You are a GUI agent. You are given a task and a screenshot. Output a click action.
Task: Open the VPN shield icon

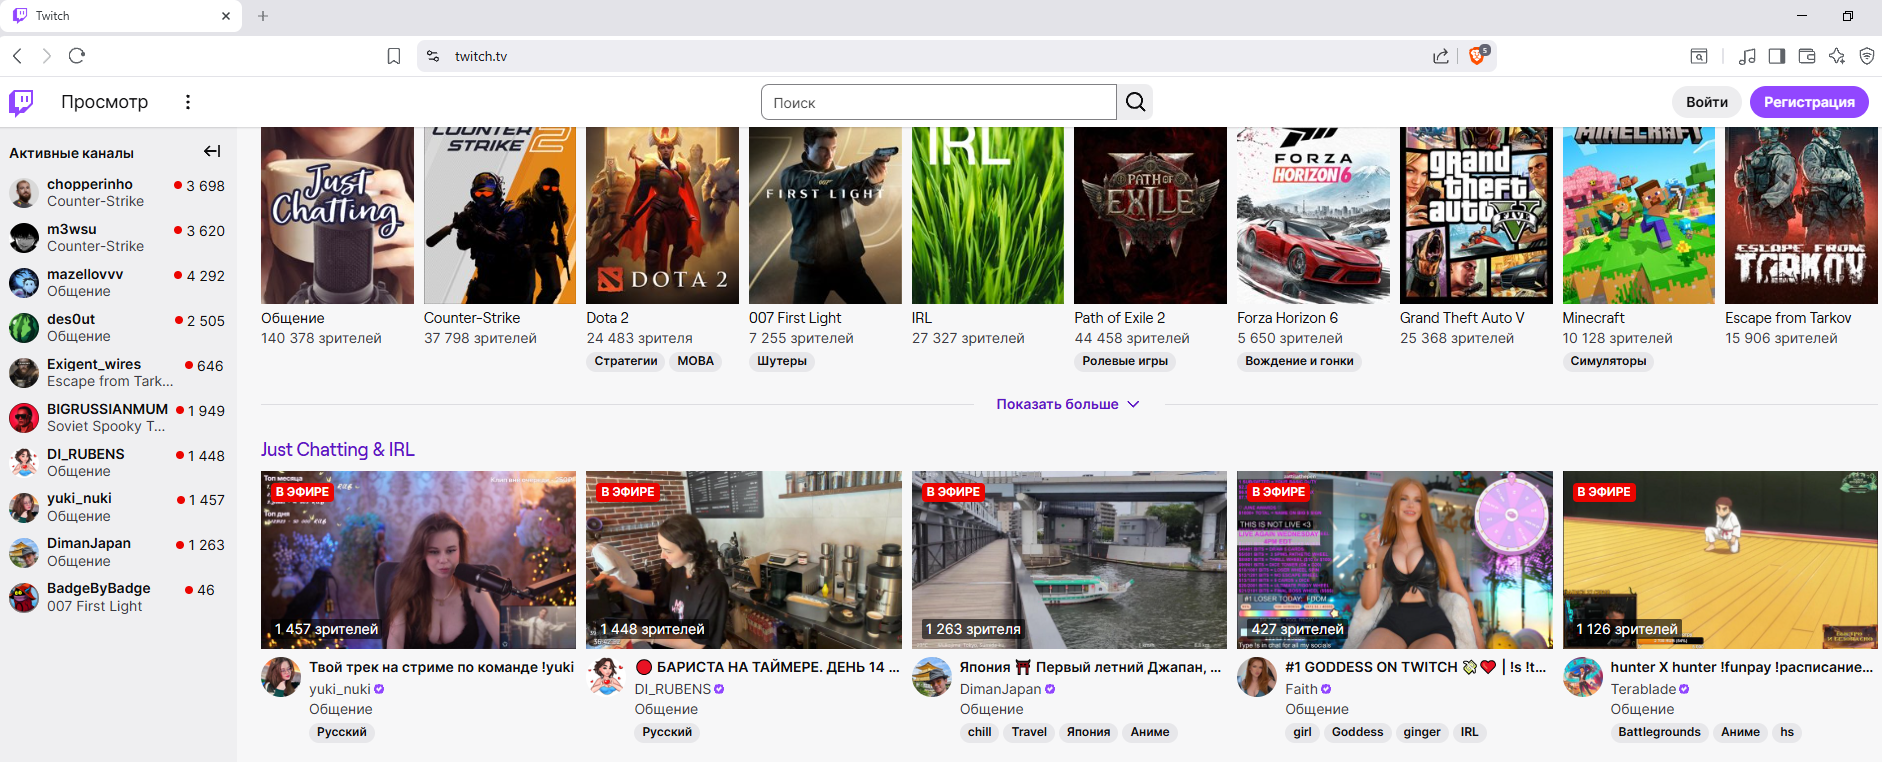1867,56
